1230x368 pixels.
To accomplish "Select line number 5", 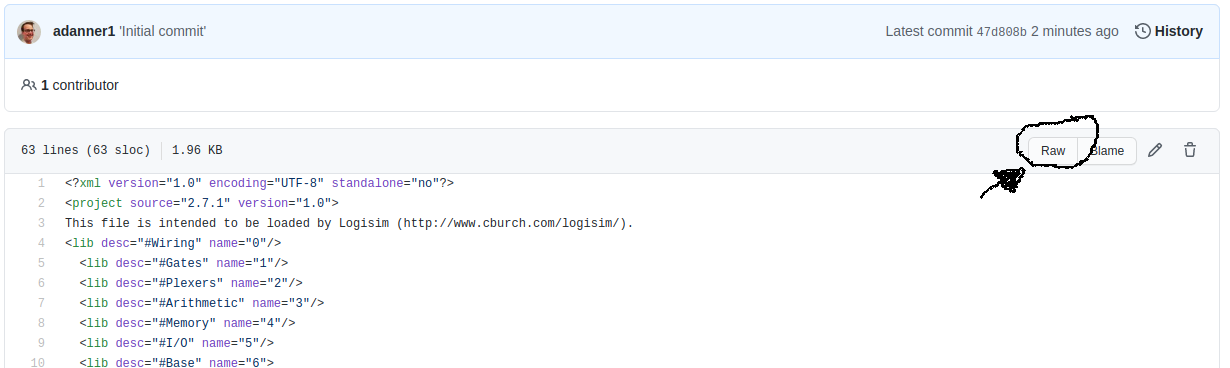I will point(41,263).
